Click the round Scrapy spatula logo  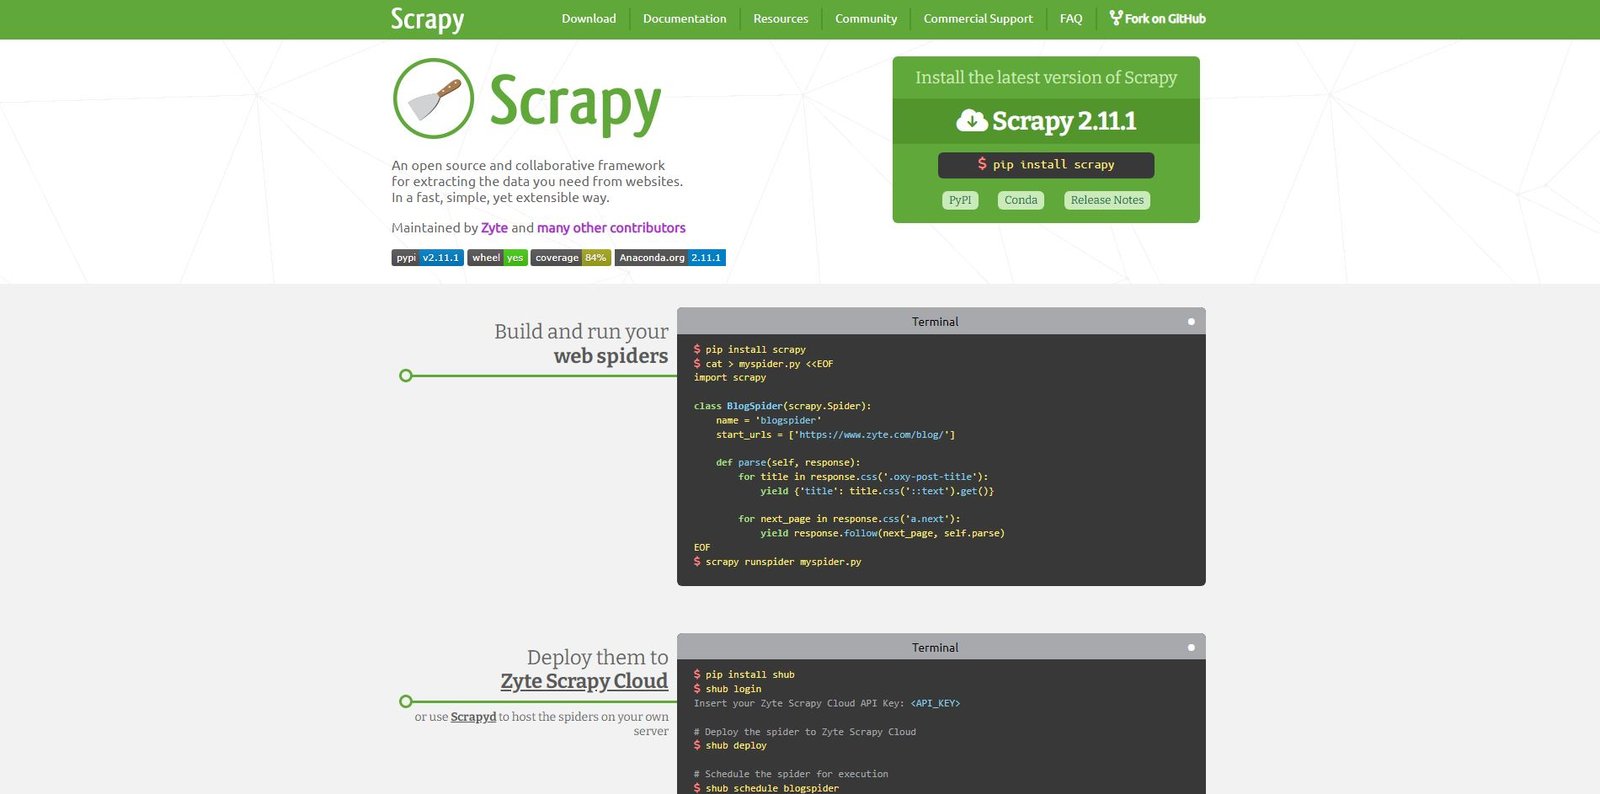pos(433,98)
